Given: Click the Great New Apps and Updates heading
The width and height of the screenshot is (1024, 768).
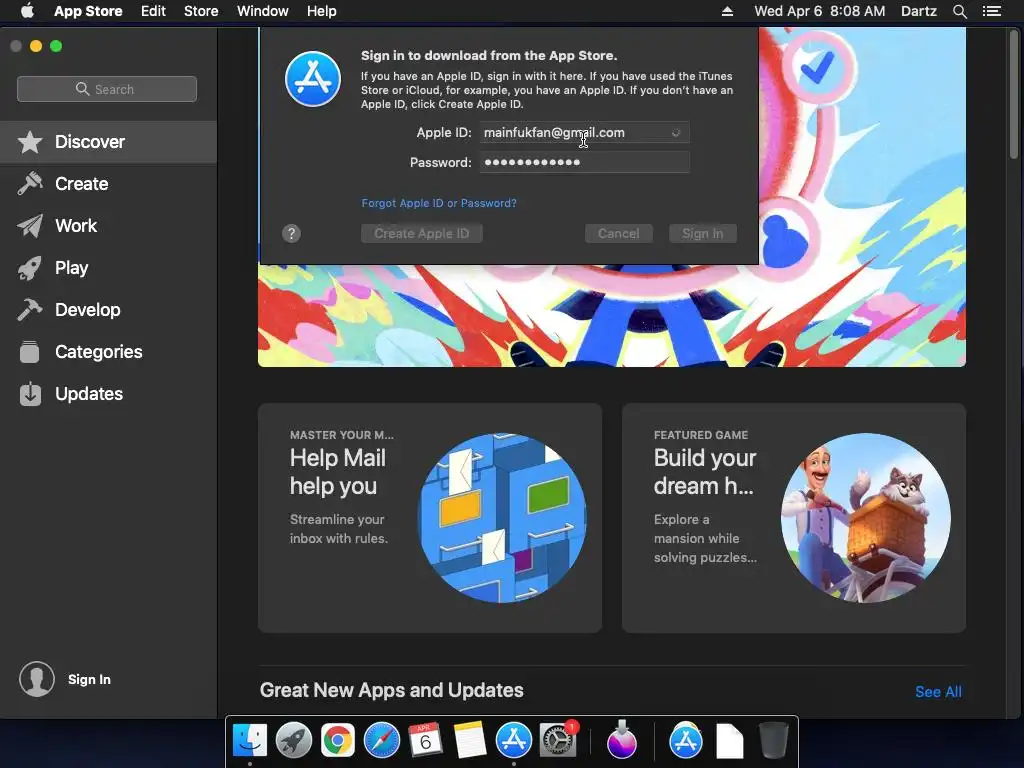Looking at the screenshot, I should tap(392, 690).
